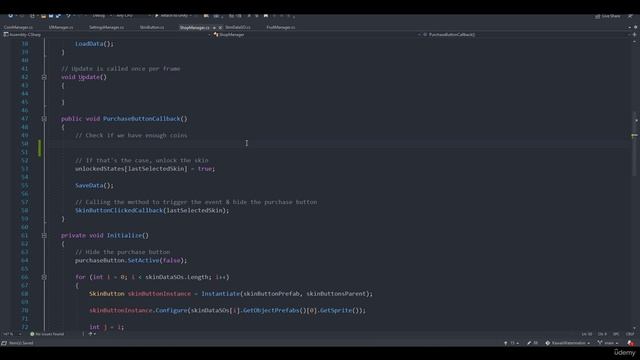Click the "Check if we have enough coins" comment
Image resolution: width=640 pixels, height=360 pixels.
(x=131, y=136)
